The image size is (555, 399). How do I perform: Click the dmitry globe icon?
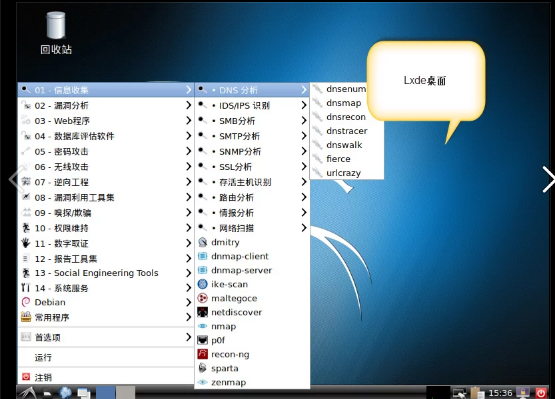(x=202, y=242)
